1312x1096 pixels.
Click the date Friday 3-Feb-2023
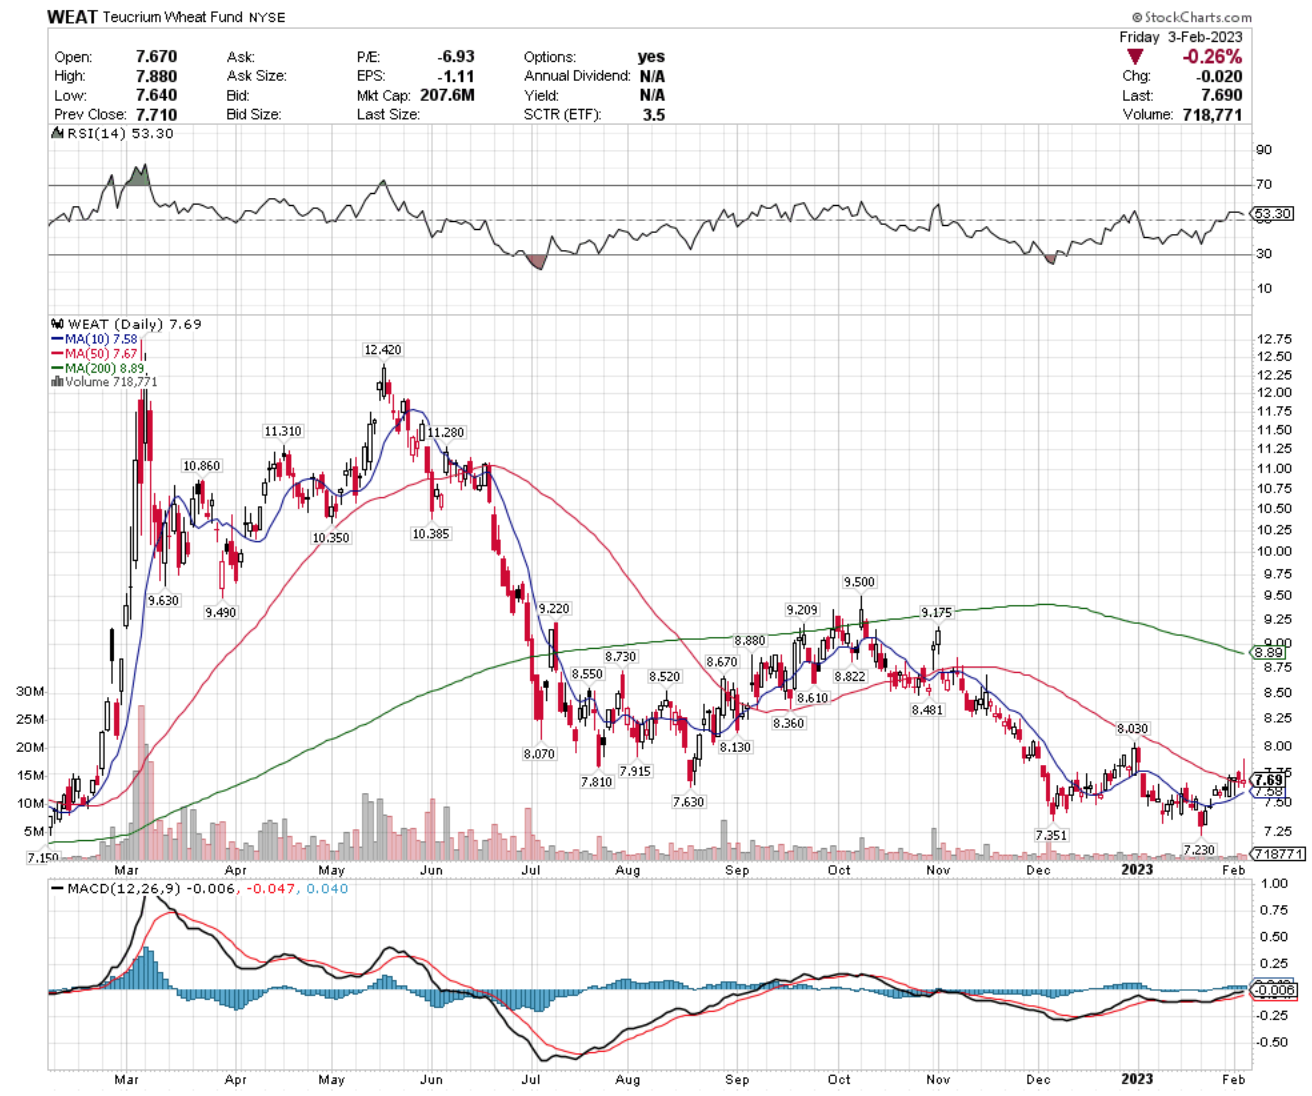pos(1181,37)
